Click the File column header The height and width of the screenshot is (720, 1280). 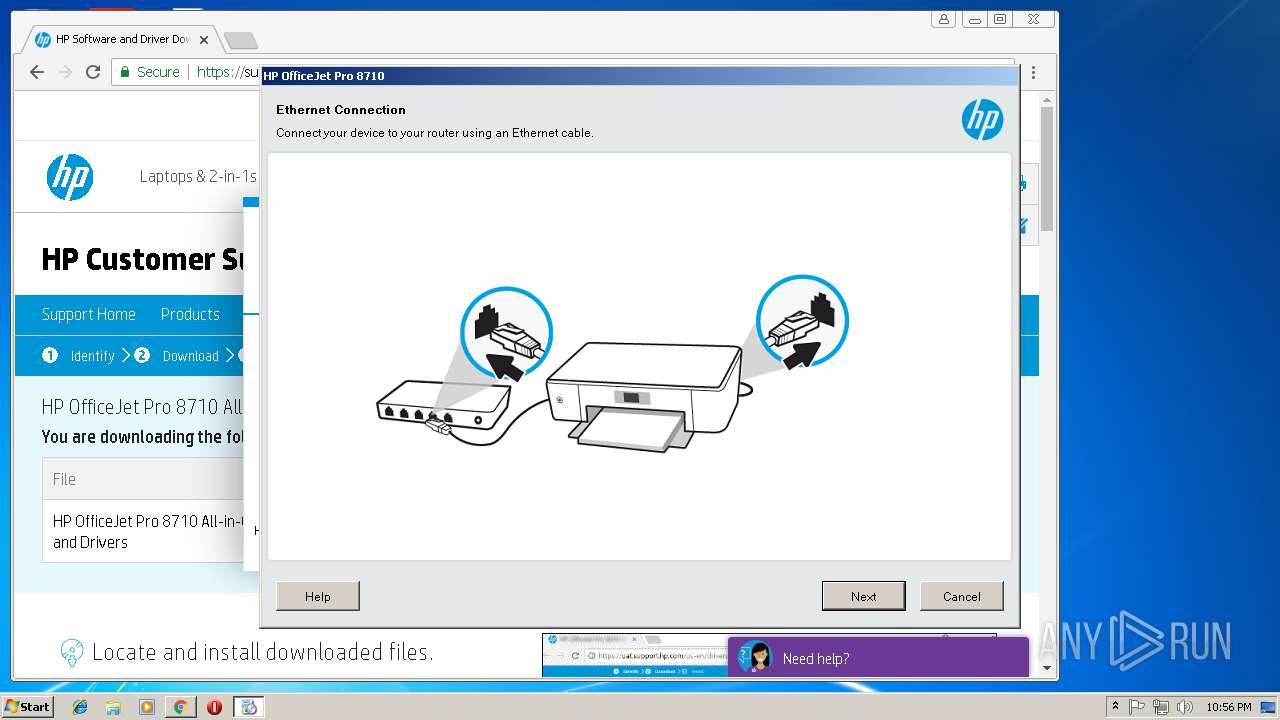click(64, 479)
